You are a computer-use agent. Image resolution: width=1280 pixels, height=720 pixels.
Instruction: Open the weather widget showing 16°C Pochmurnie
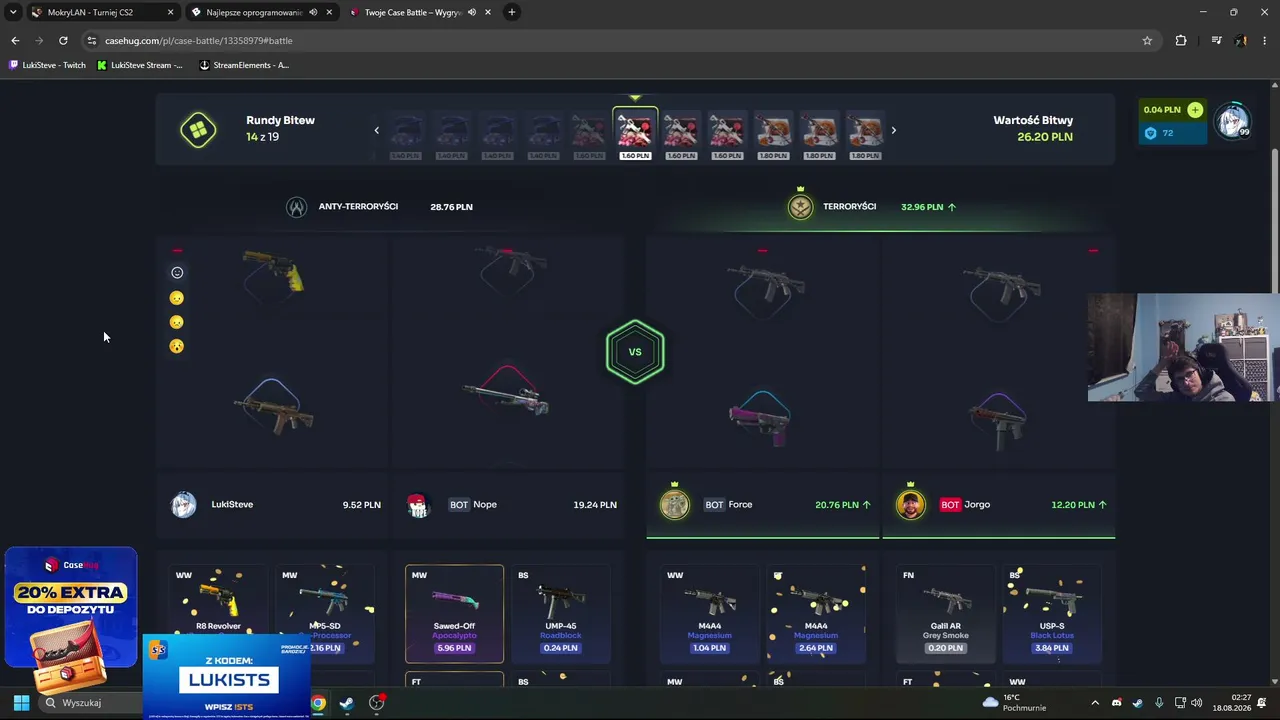(1014, 703)
